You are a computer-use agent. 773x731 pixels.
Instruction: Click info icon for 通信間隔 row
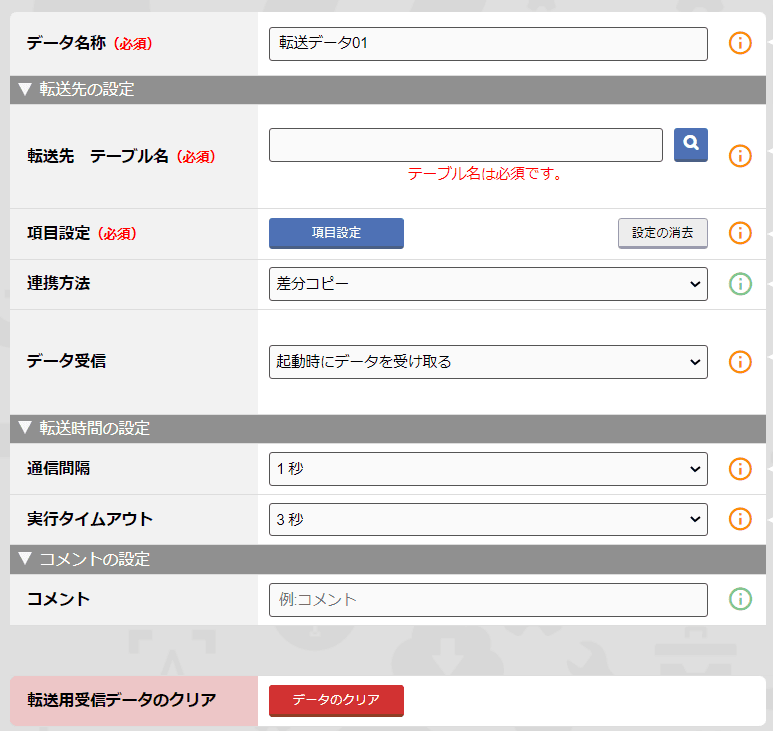pyautogui.click(x=739, y=469)
